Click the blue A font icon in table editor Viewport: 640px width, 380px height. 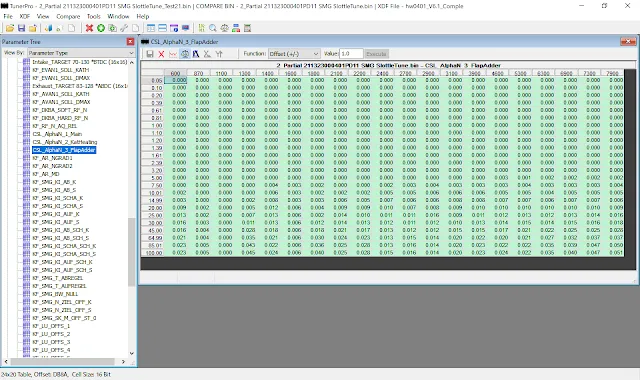point(196,54)
